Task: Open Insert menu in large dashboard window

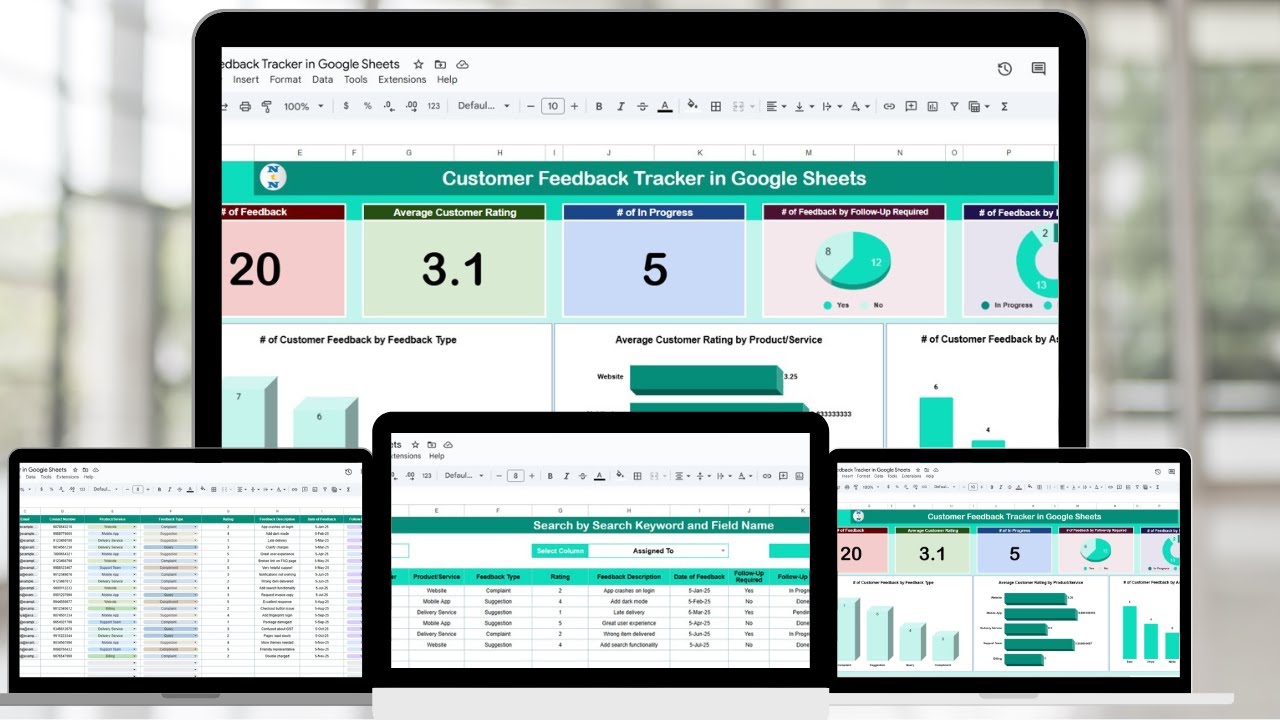Action: 246,80
